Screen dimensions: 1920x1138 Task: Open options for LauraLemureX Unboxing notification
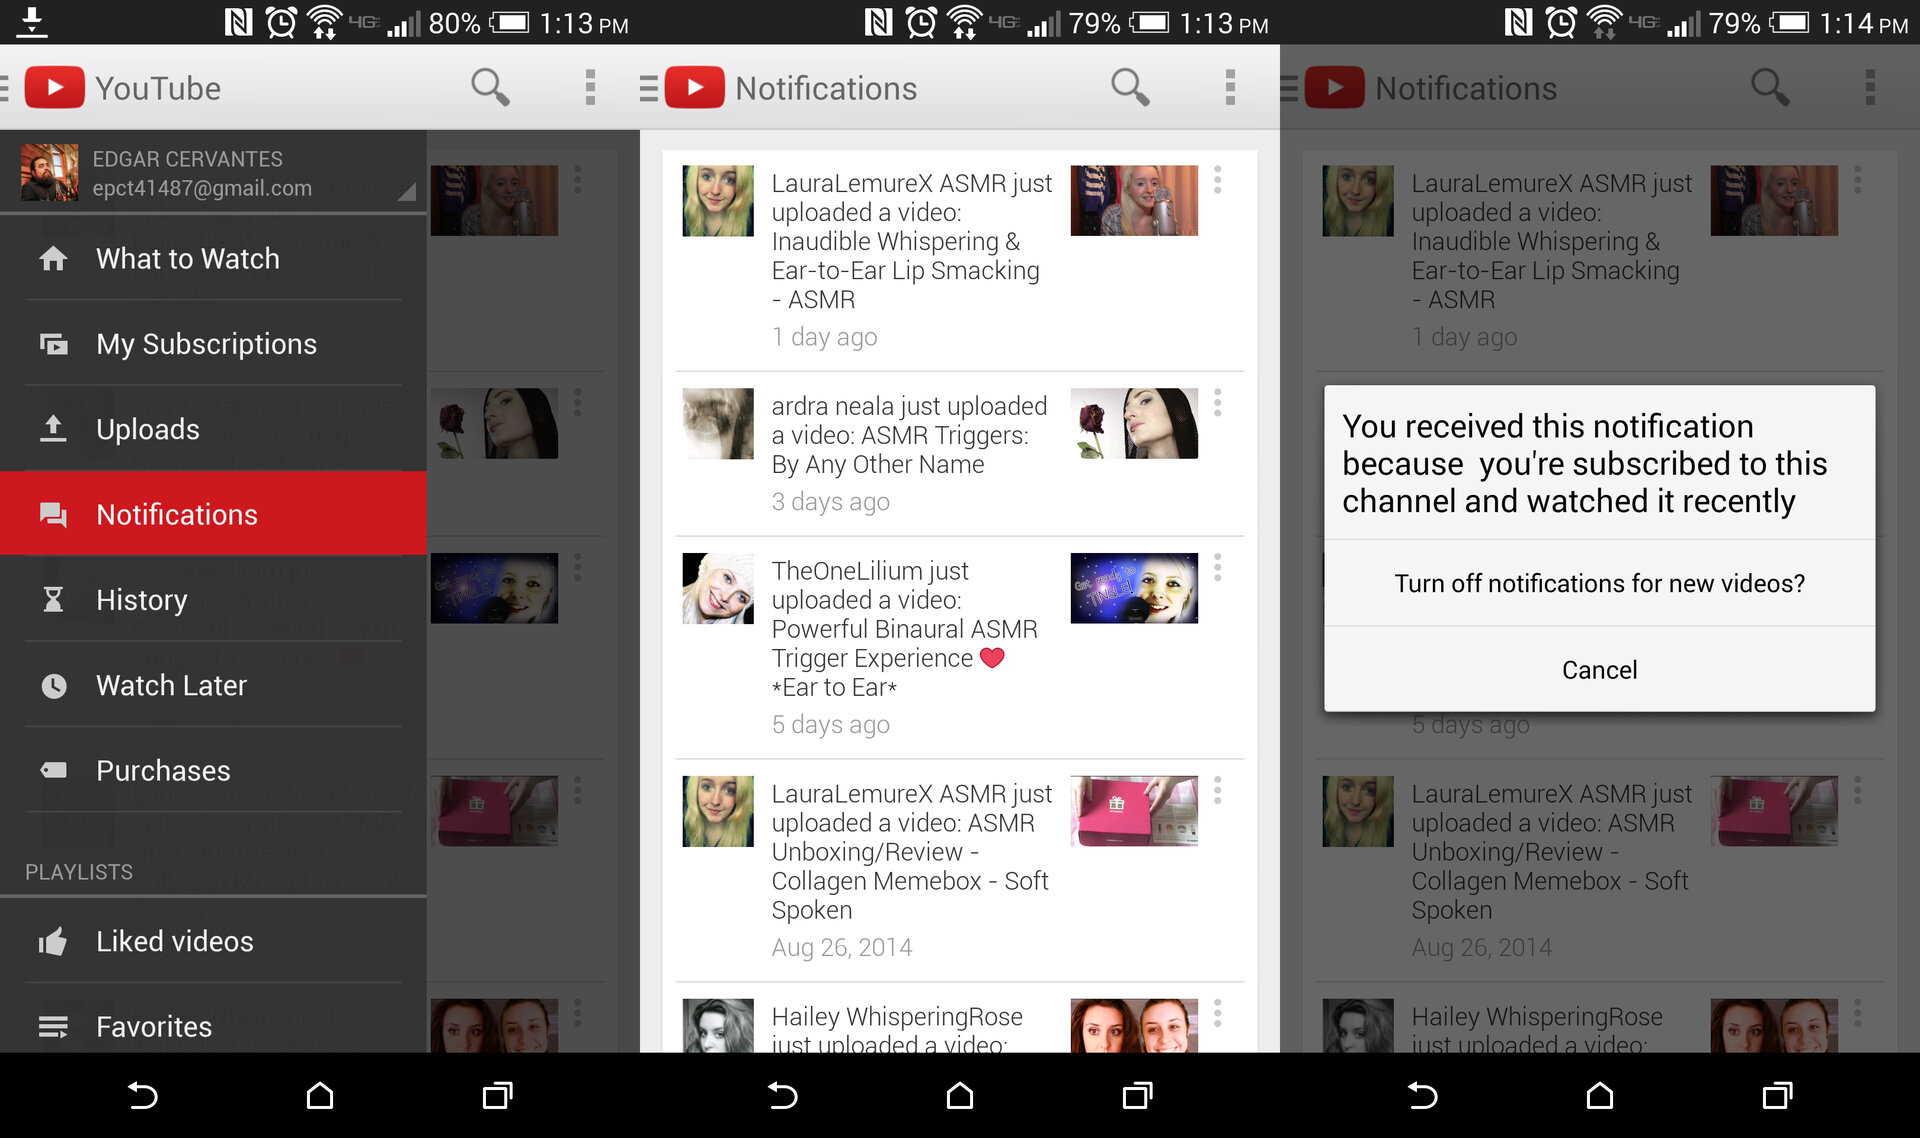point(1217,792)
